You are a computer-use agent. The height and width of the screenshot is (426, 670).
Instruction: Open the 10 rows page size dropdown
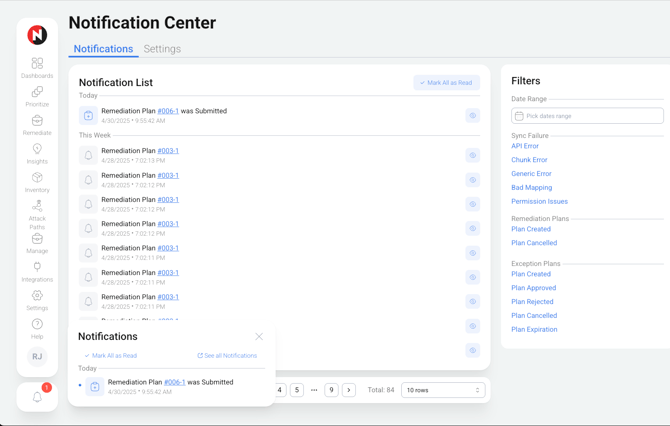tap(442, 390)
